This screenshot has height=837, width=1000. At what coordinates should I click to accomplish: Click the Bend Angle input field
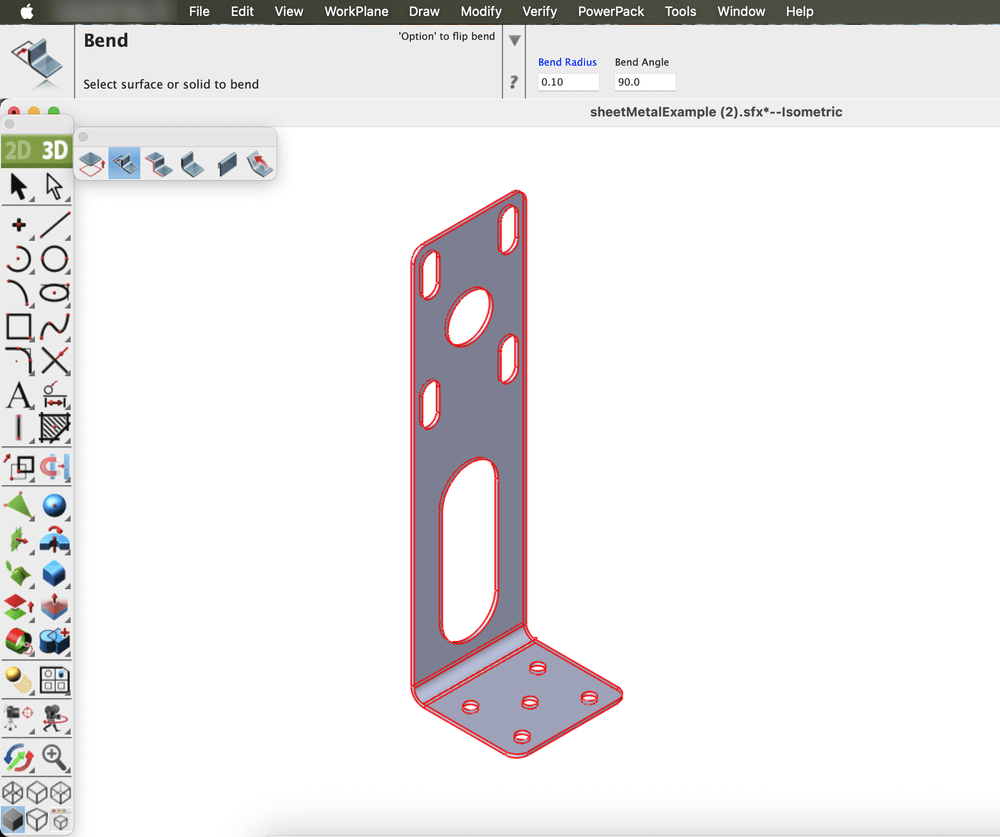pos(644,82)
